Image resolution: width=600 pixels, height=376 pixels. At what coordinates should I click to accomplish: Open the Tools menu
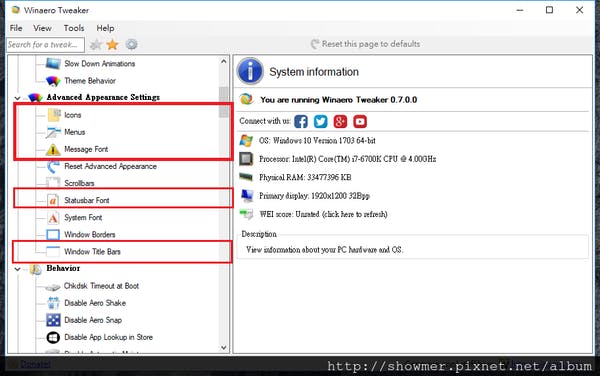pyautogui.click(x=74, y=28)
